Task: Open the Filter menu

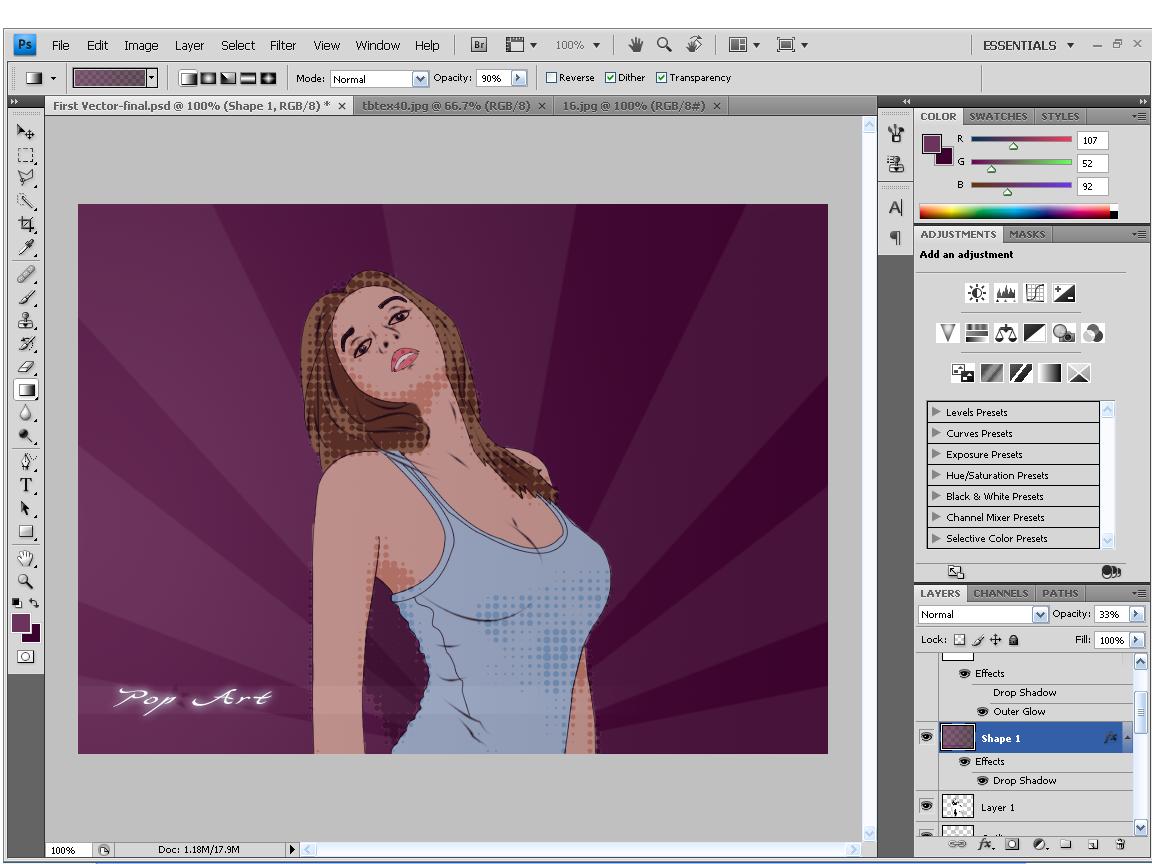Action: click(x=283, y=45)
